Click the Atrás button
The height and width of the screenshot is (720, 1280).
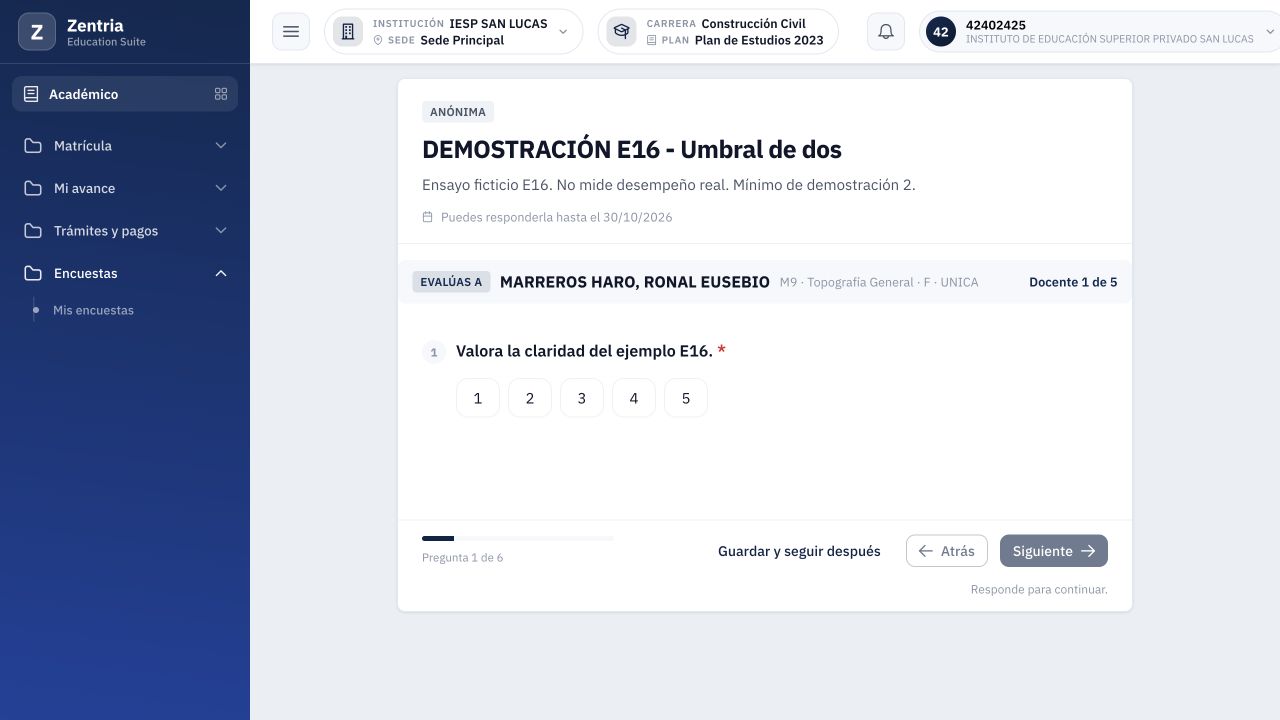[947, 551]
